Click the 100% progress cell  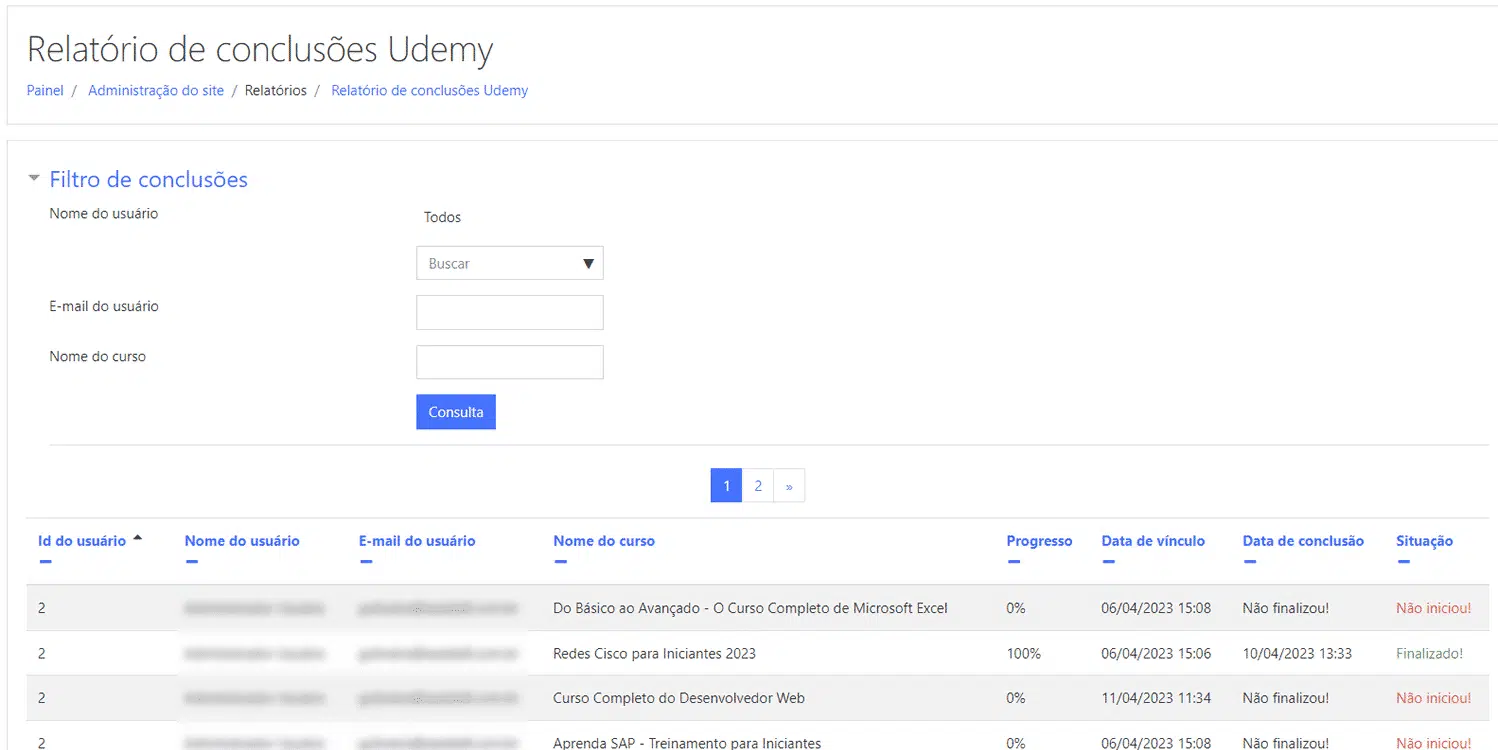pyautogui.click(x=1024, y=654)
